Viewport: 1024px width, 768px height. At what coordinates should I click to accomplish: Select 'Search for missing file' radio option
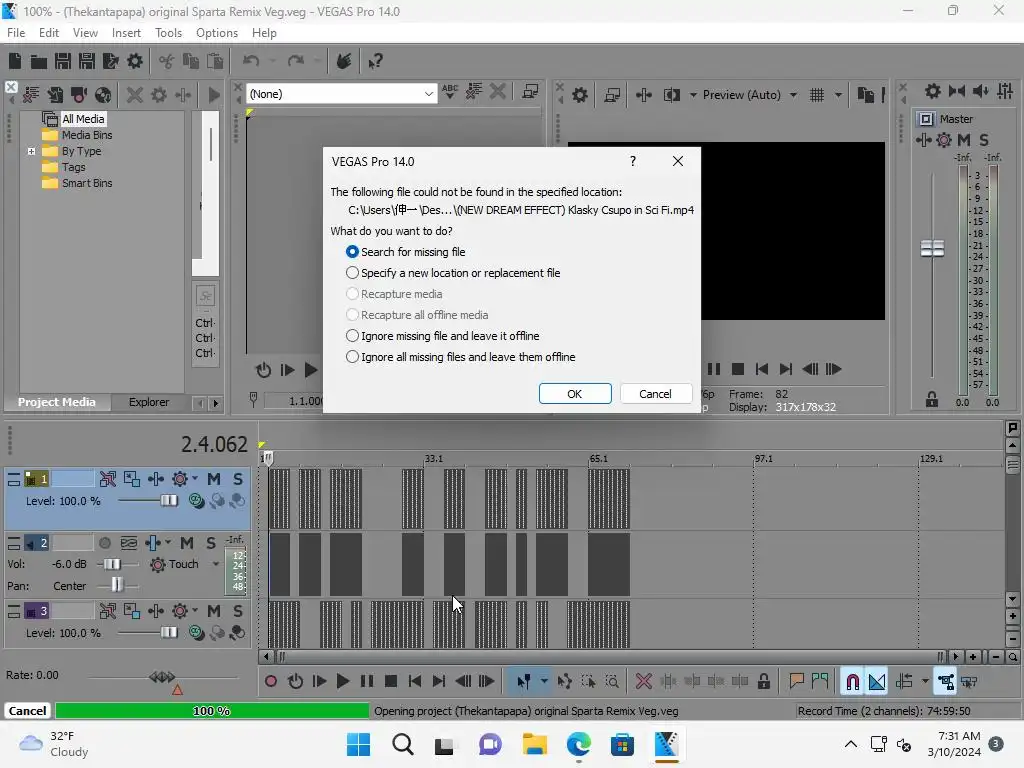tap(405, 252)
